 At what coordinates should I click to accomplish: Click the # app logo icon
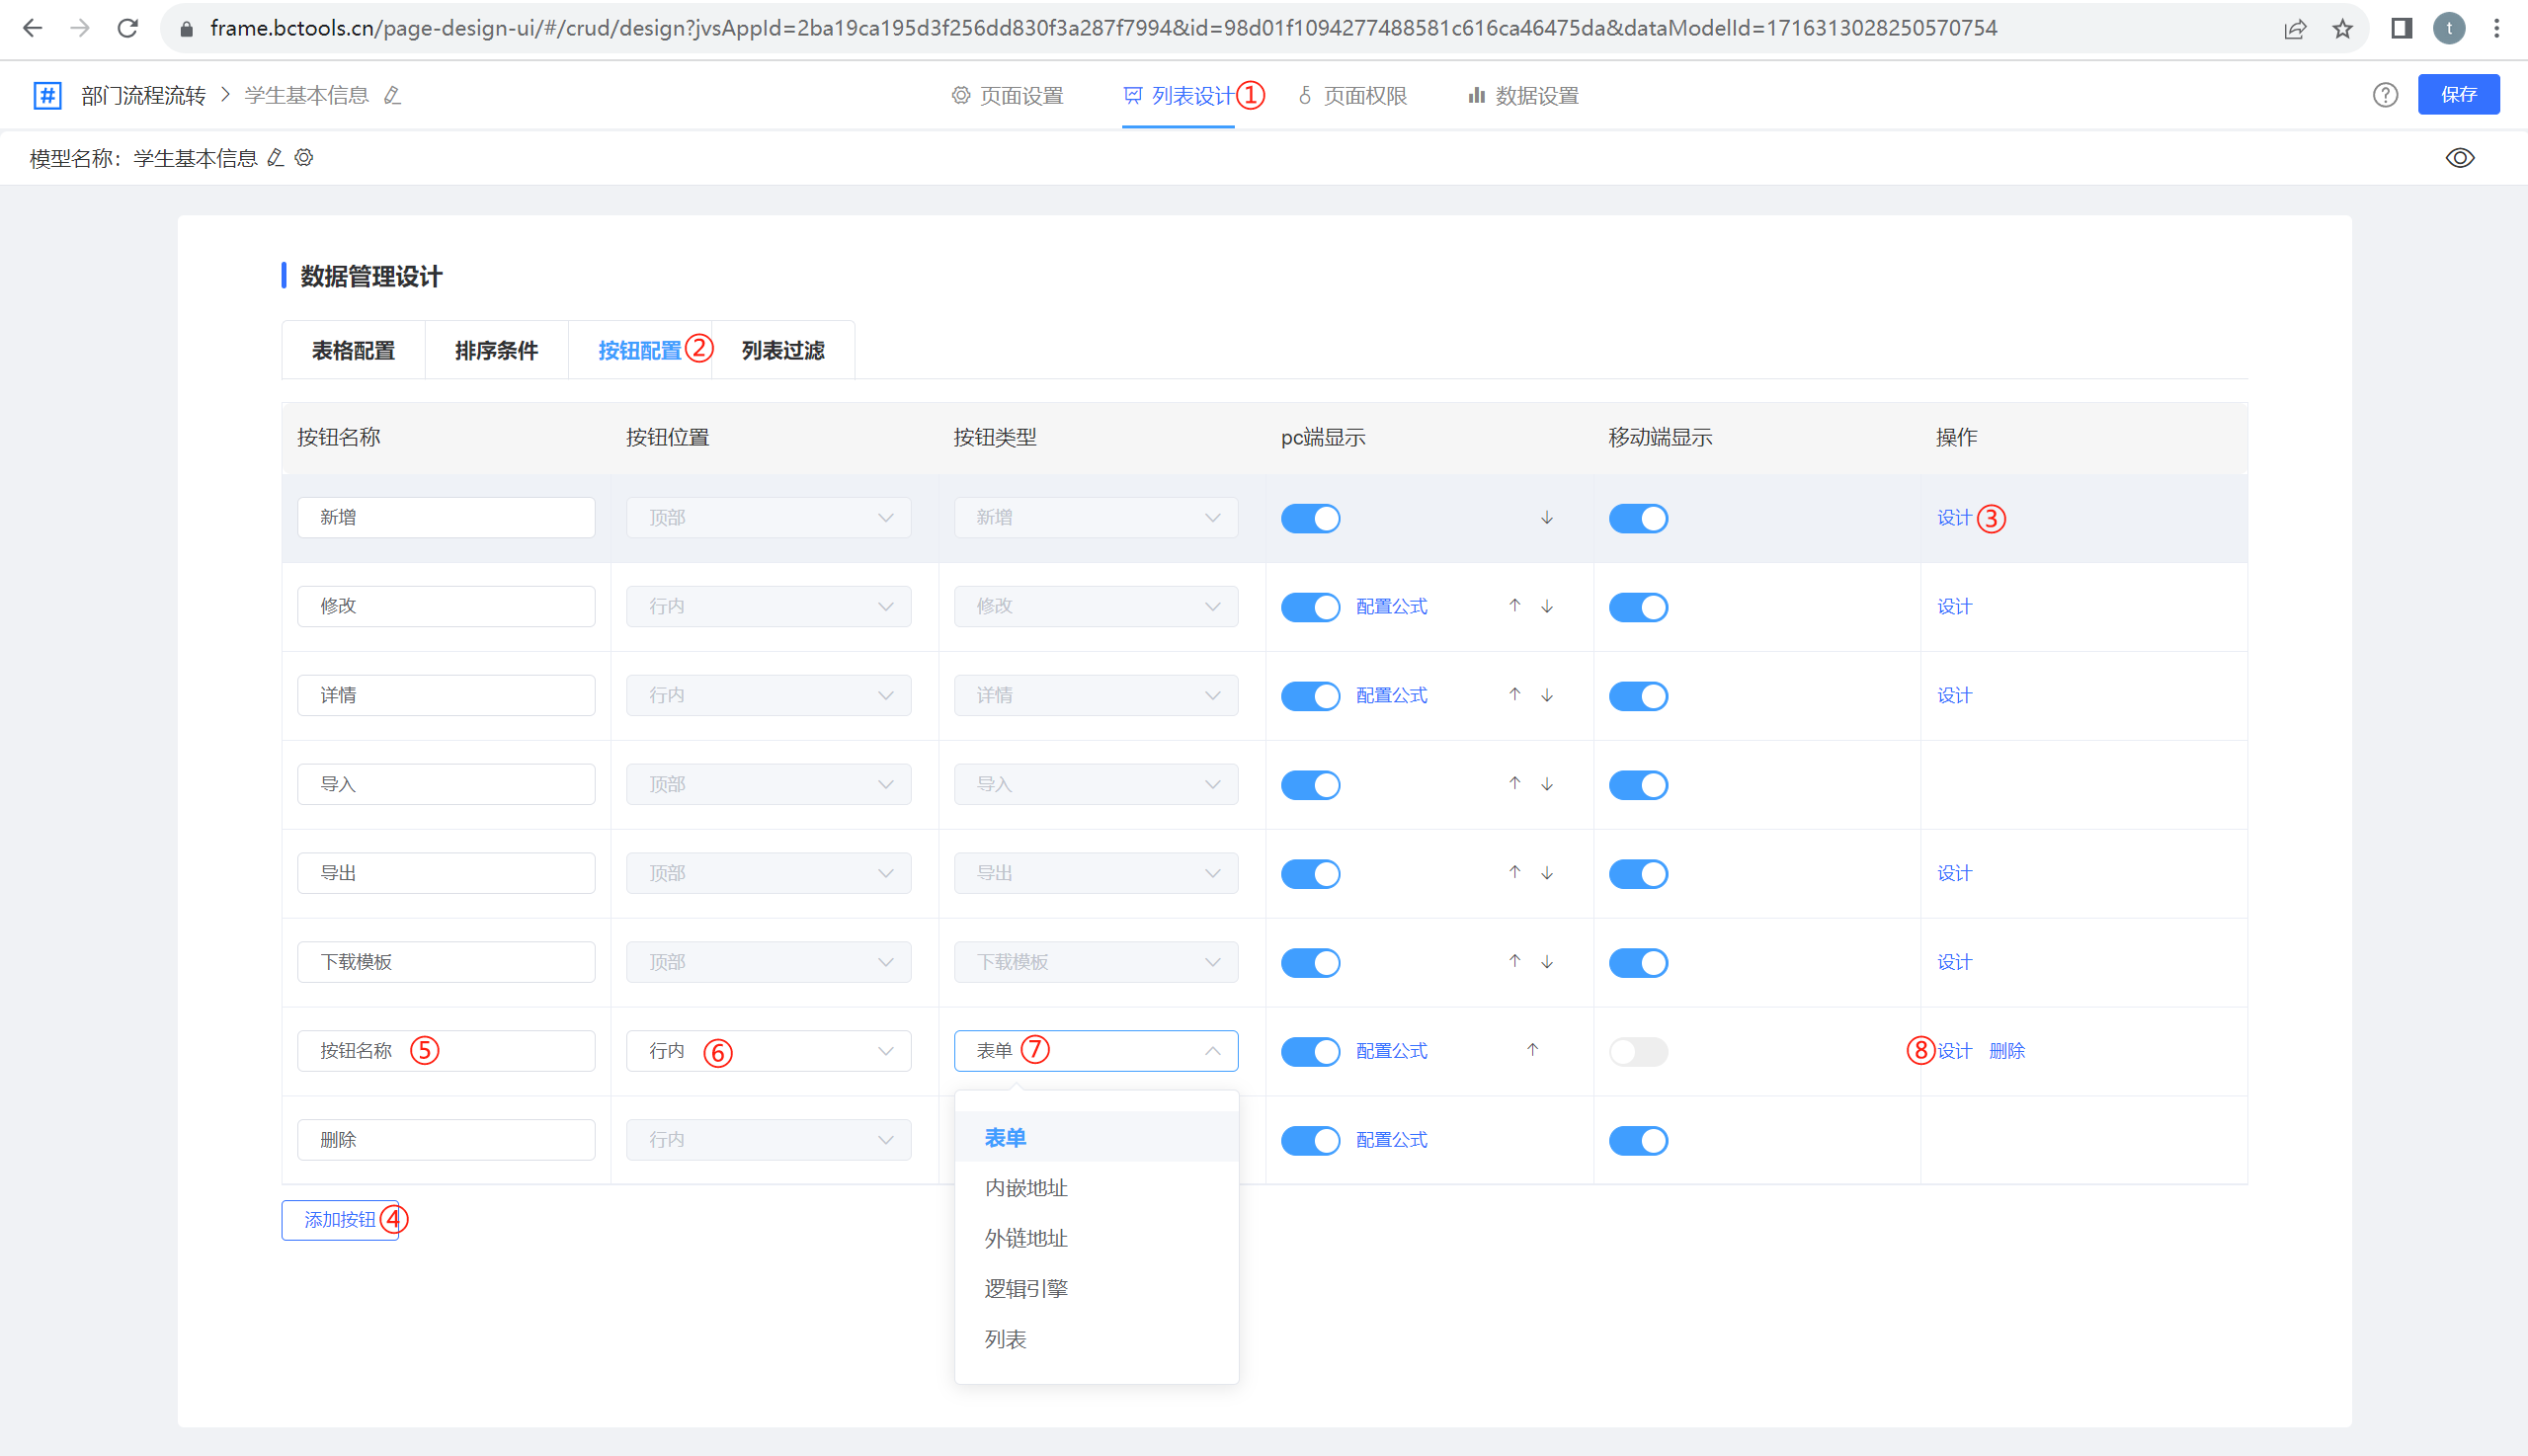point(47,95)
